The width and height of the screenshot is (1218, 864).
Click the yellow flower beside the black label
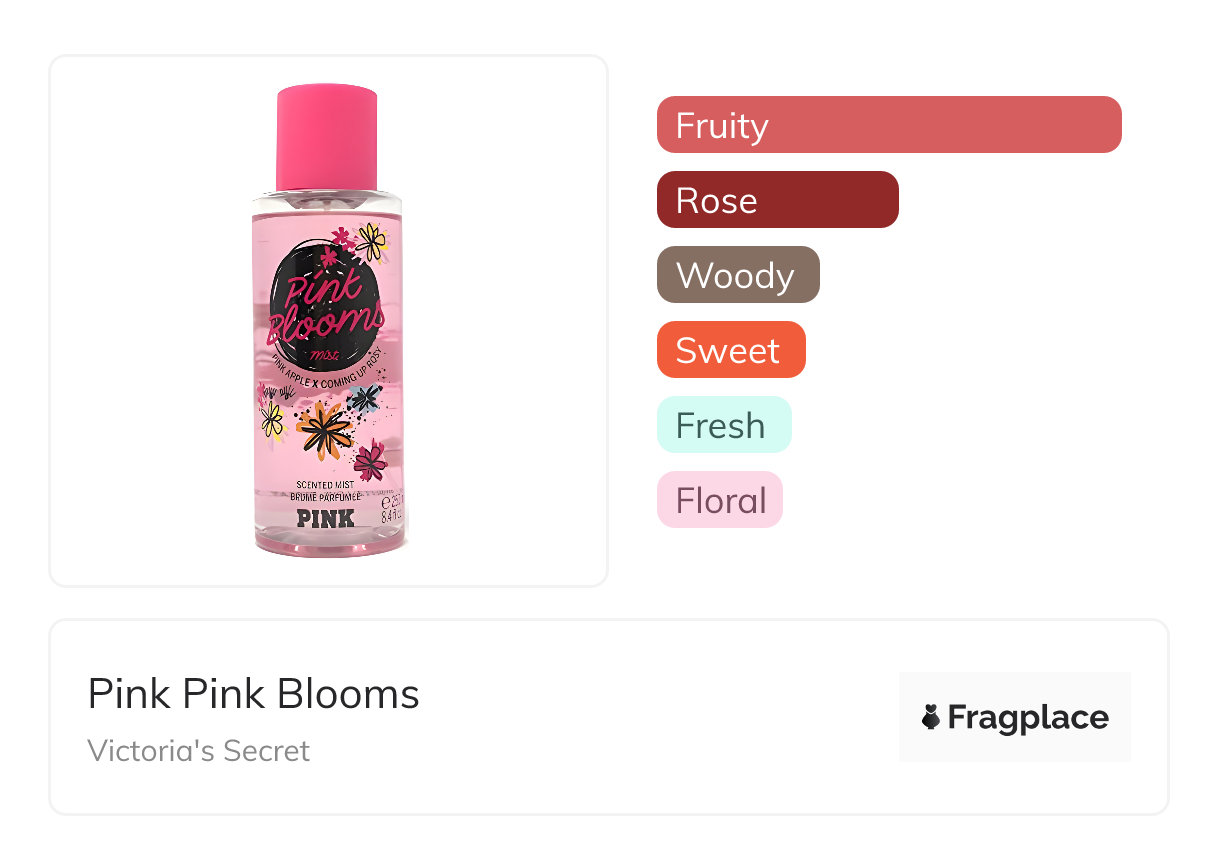372,240
